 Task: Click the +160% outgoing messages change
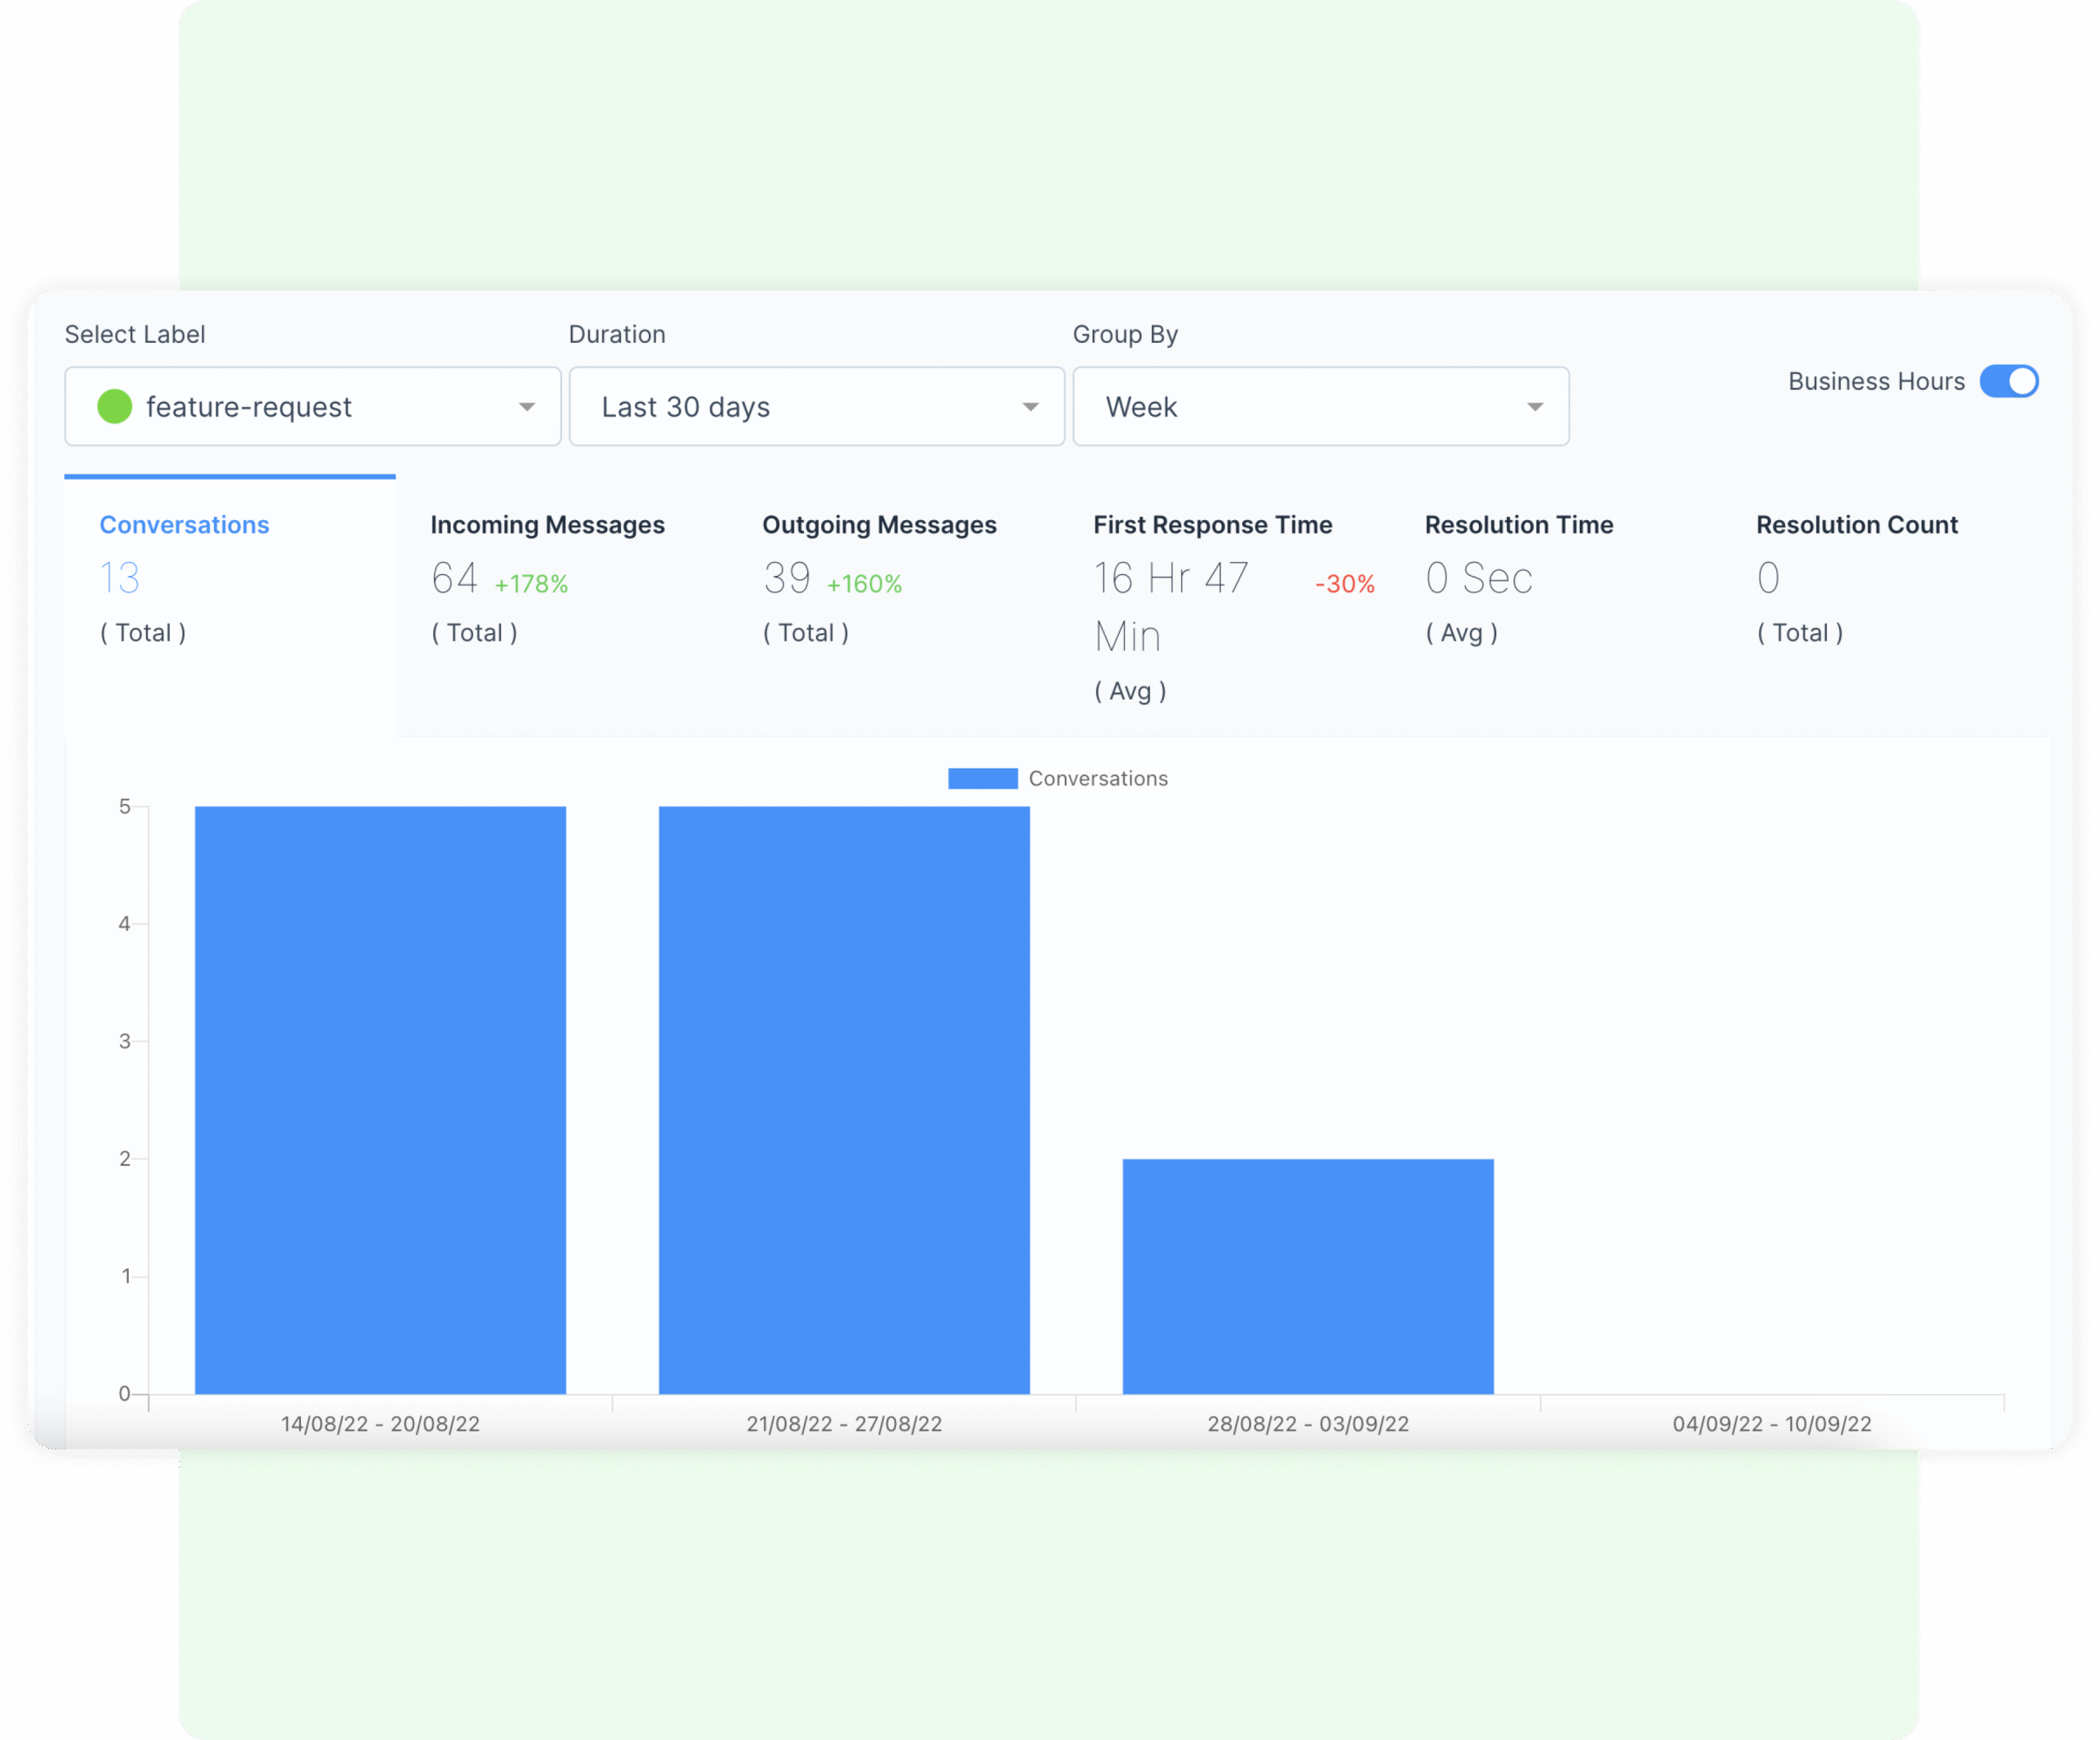(864, 584)
